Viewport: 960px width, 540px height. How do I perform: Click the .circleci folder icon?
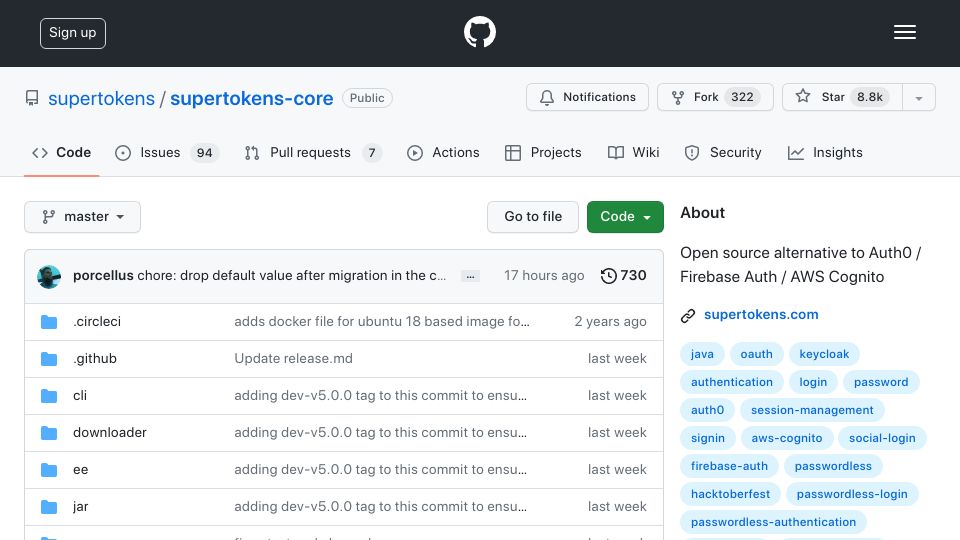pyautogui.click(x=49, y=322)
